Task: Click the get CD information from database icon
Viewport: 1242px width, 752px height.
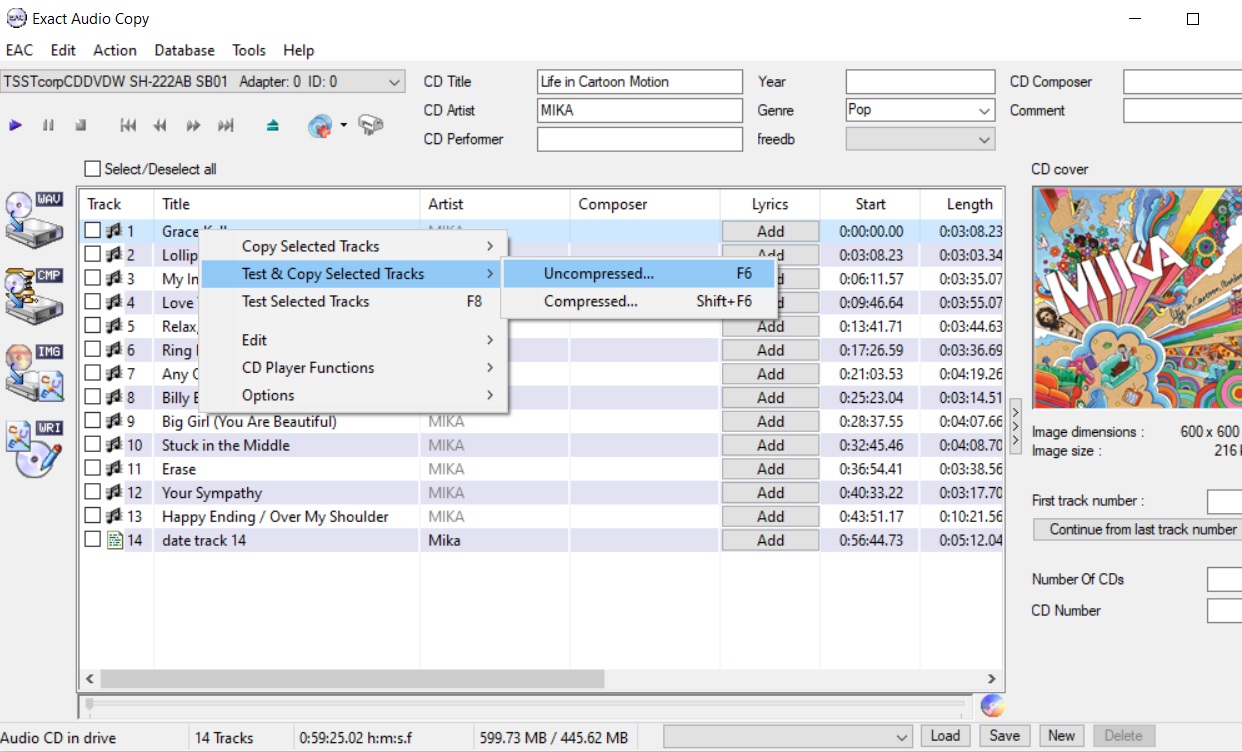Action: tap(320, 125)
